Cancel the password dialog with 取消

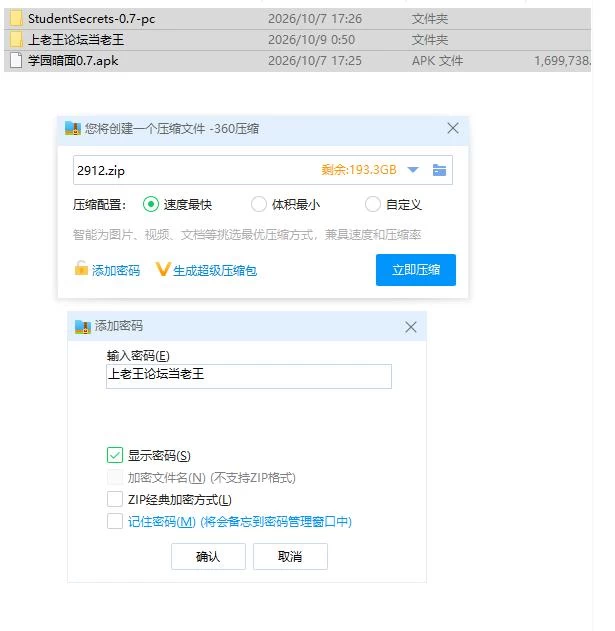pyautogui.click(x=290, y=557)
